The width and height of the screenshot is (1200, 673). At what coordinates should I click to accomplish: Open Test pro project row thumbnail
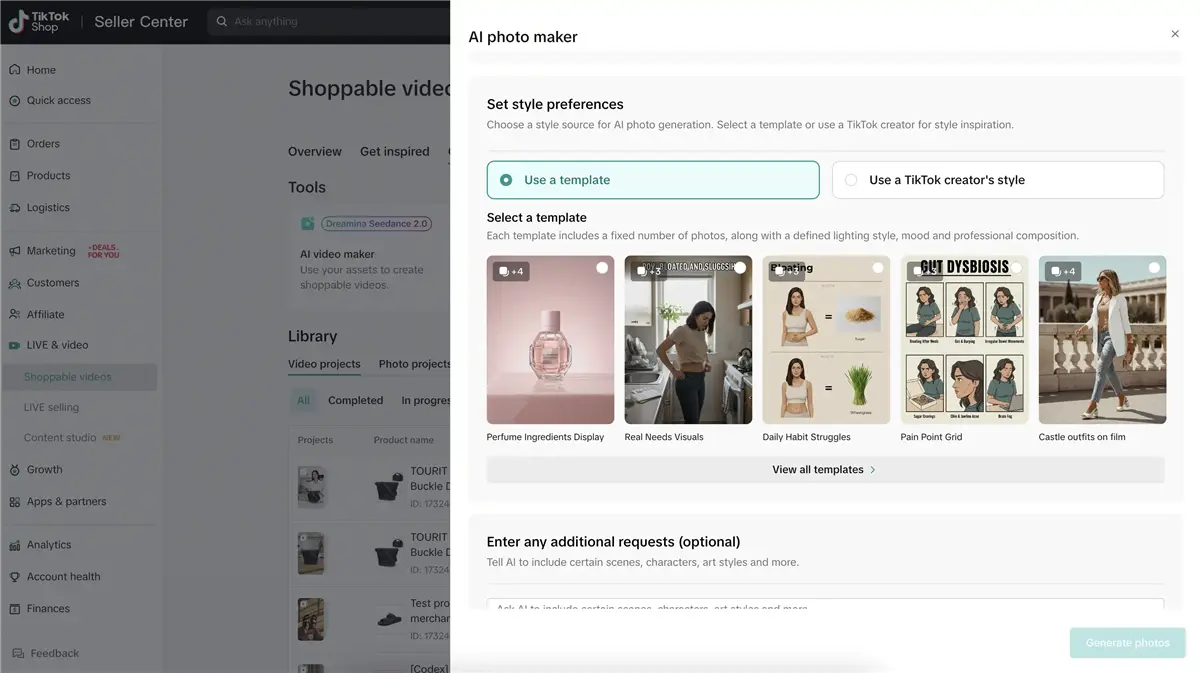tap(311, 619)
